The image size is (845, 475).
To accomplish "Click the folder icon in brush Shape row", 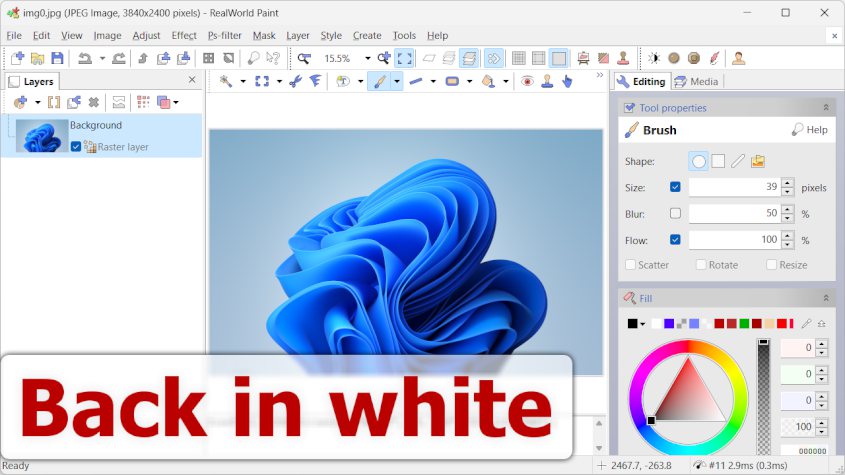I will pos(758,161).
